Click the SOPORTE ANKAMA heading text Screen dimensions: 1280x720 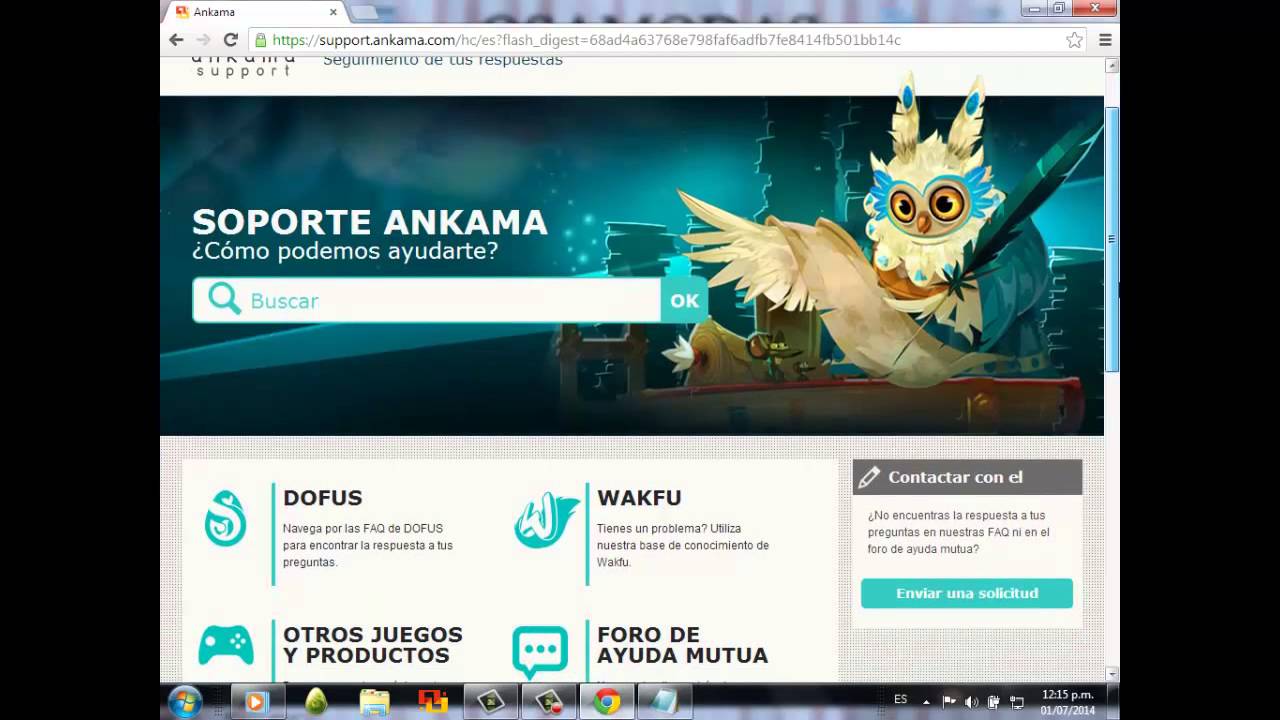[369, 221]
